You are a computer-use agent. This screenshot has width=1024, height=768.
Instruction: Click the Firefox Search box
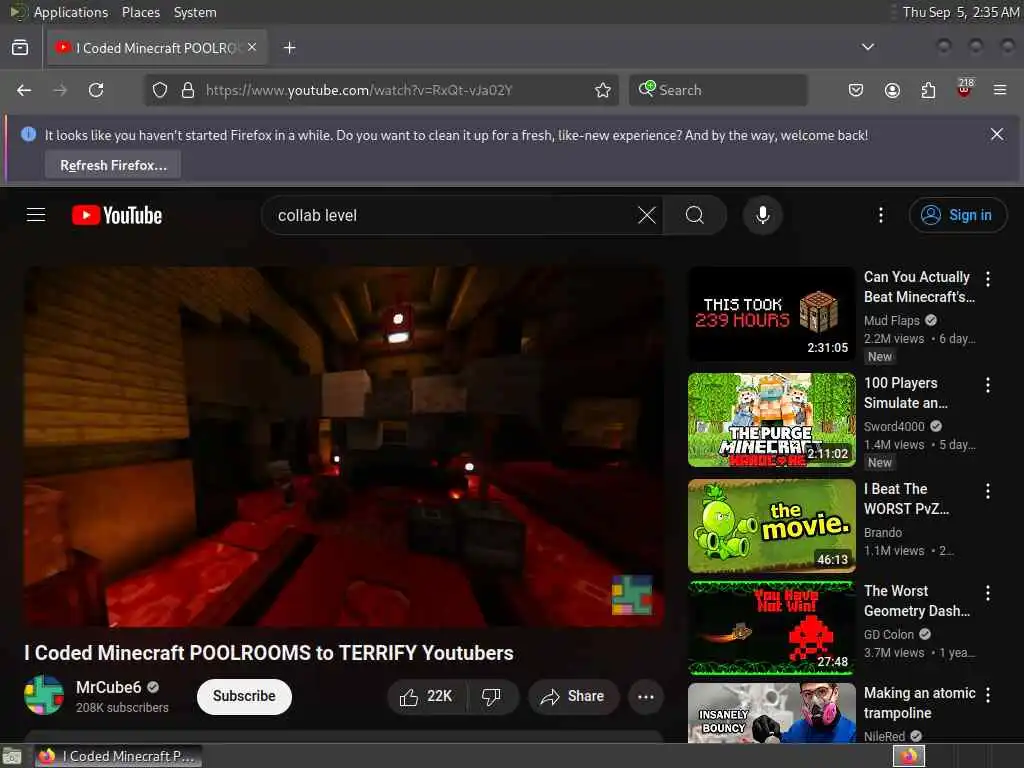click(x=718, y=90)
